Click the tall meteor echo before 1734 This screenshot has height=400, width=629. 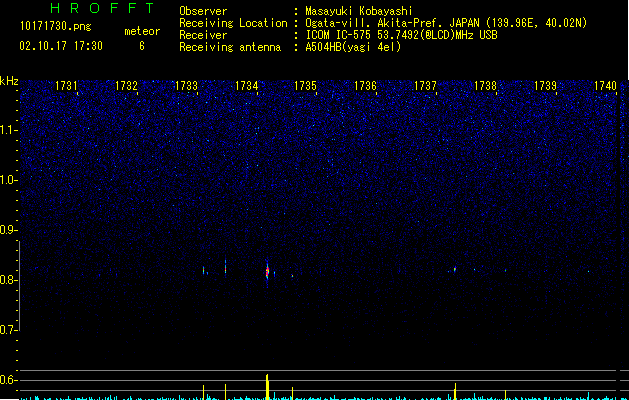pos(225,267)
